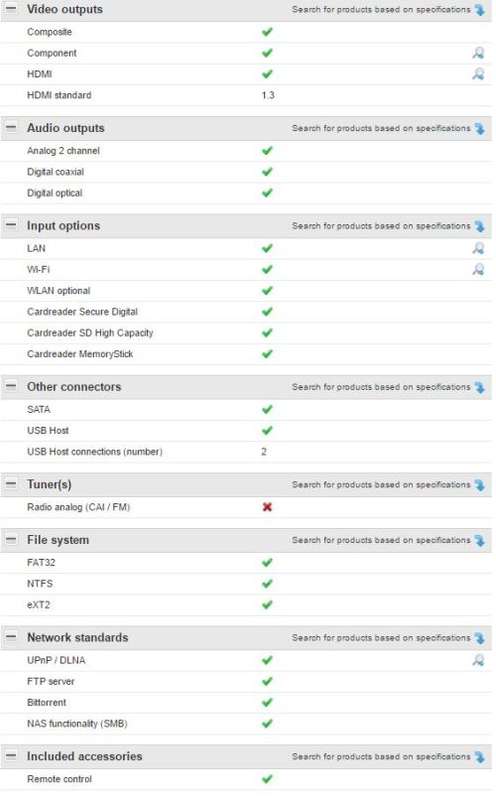Click the green checkmark next to Composite
Viewport: 496px width, 800px height.
(267, 32)
